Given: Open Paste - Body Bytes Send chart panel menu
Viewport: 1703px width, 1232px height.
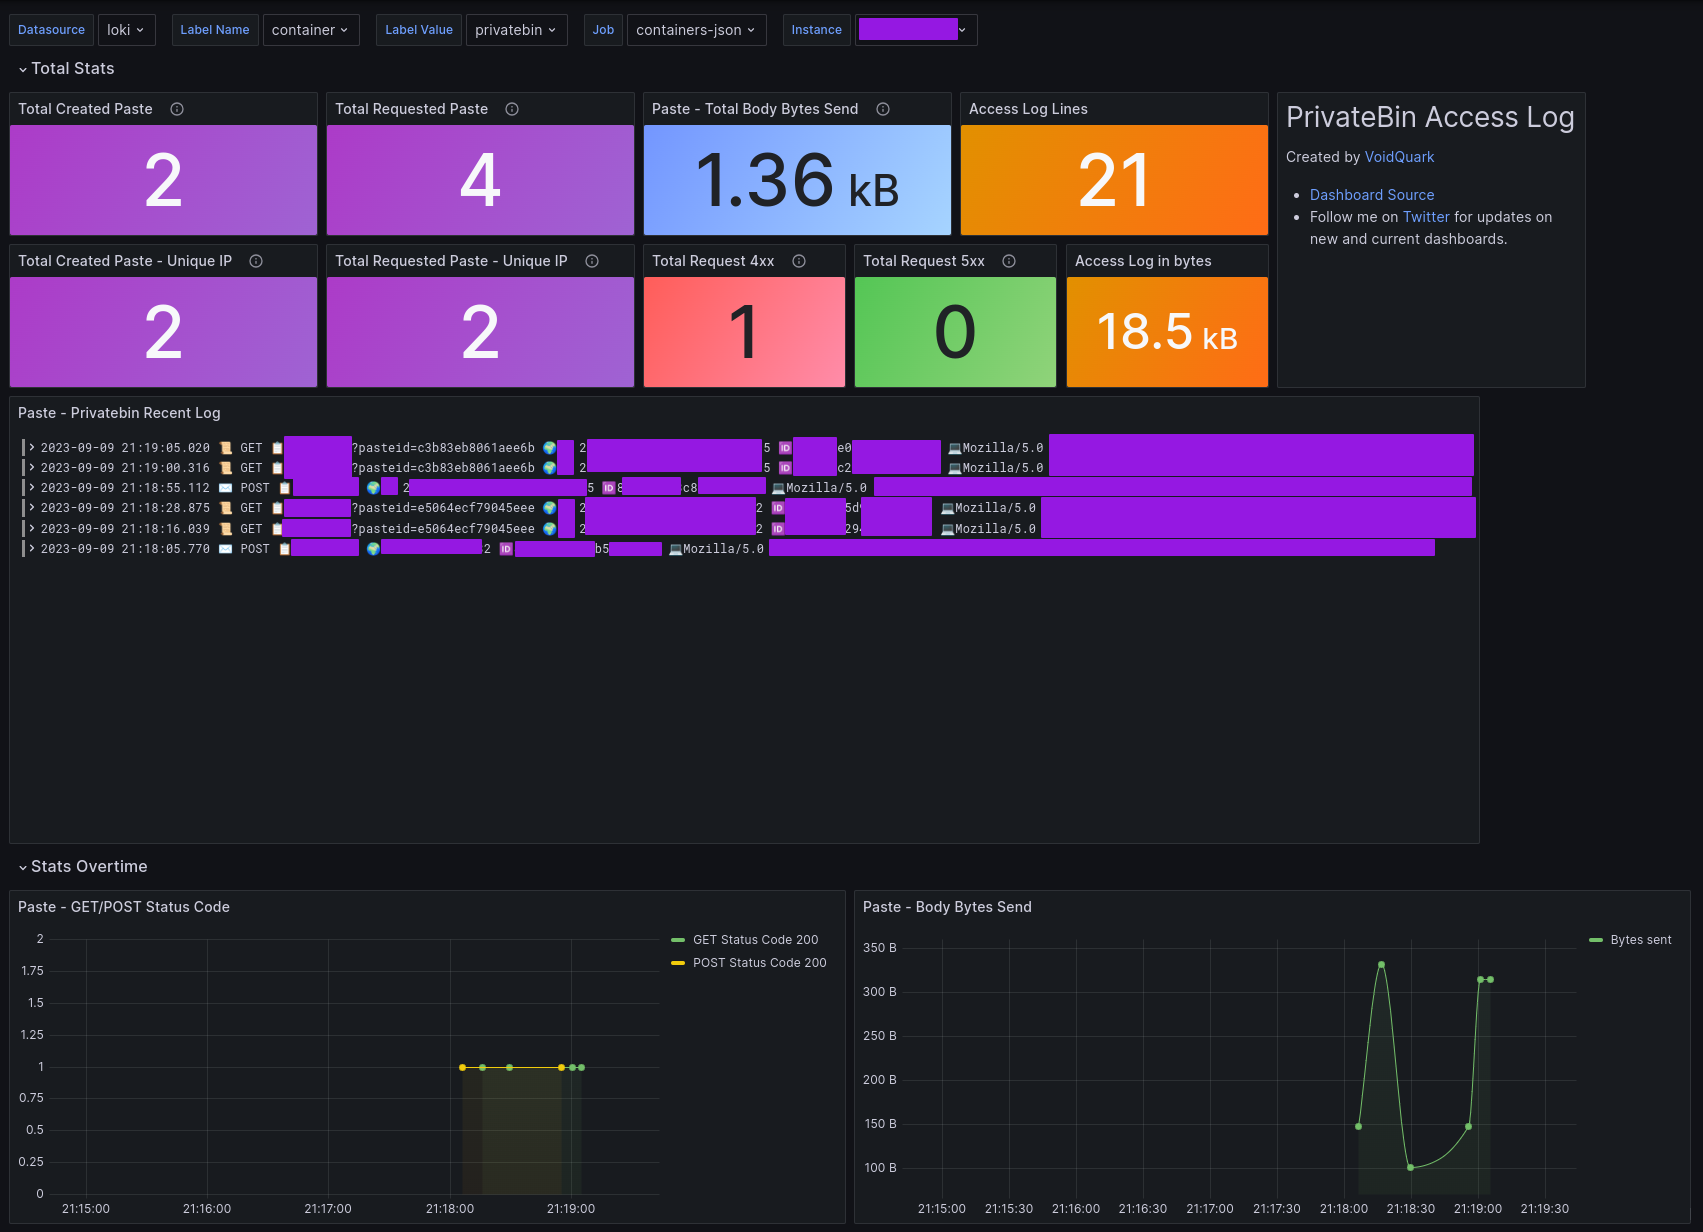Looking at the screenshot, I should (947, 907).
